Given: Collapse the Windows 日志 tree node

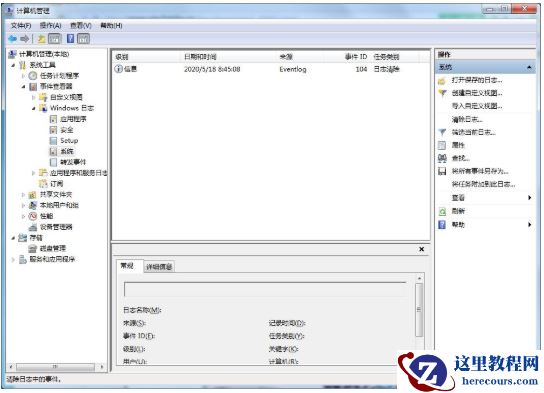Looking at the screenshot, I should click(x=34, y=108).
